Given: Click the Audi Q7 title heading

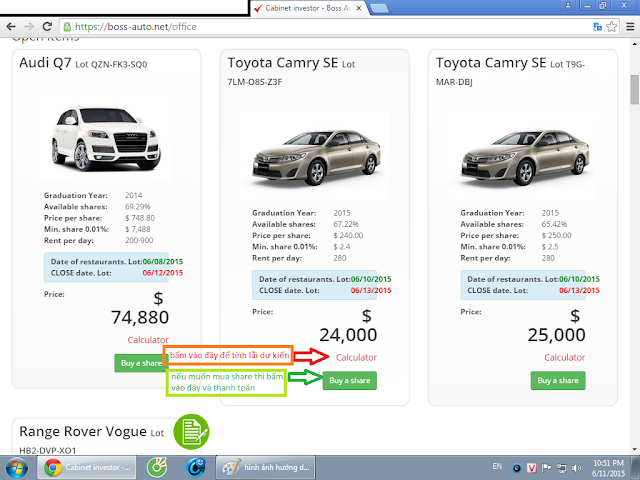Looking at the screenshot, I should pos(45,63).
